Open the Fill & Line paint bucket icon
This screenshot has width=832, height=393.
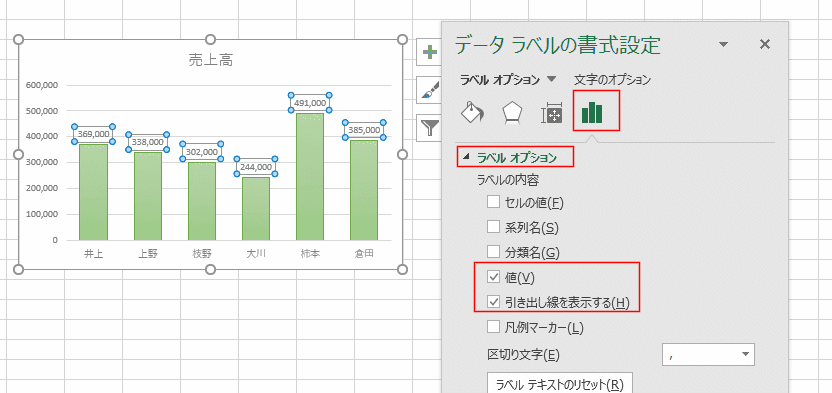(x=472, y=112)
